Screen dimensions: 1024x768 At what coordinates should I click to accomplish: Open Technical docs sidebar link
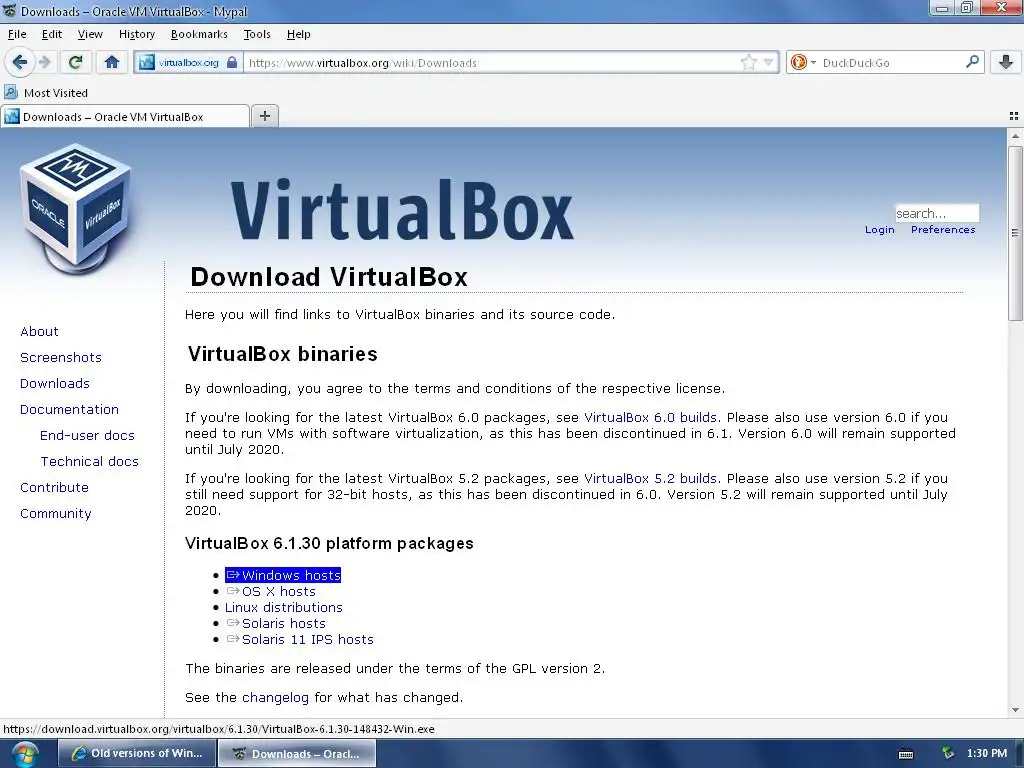89,462
